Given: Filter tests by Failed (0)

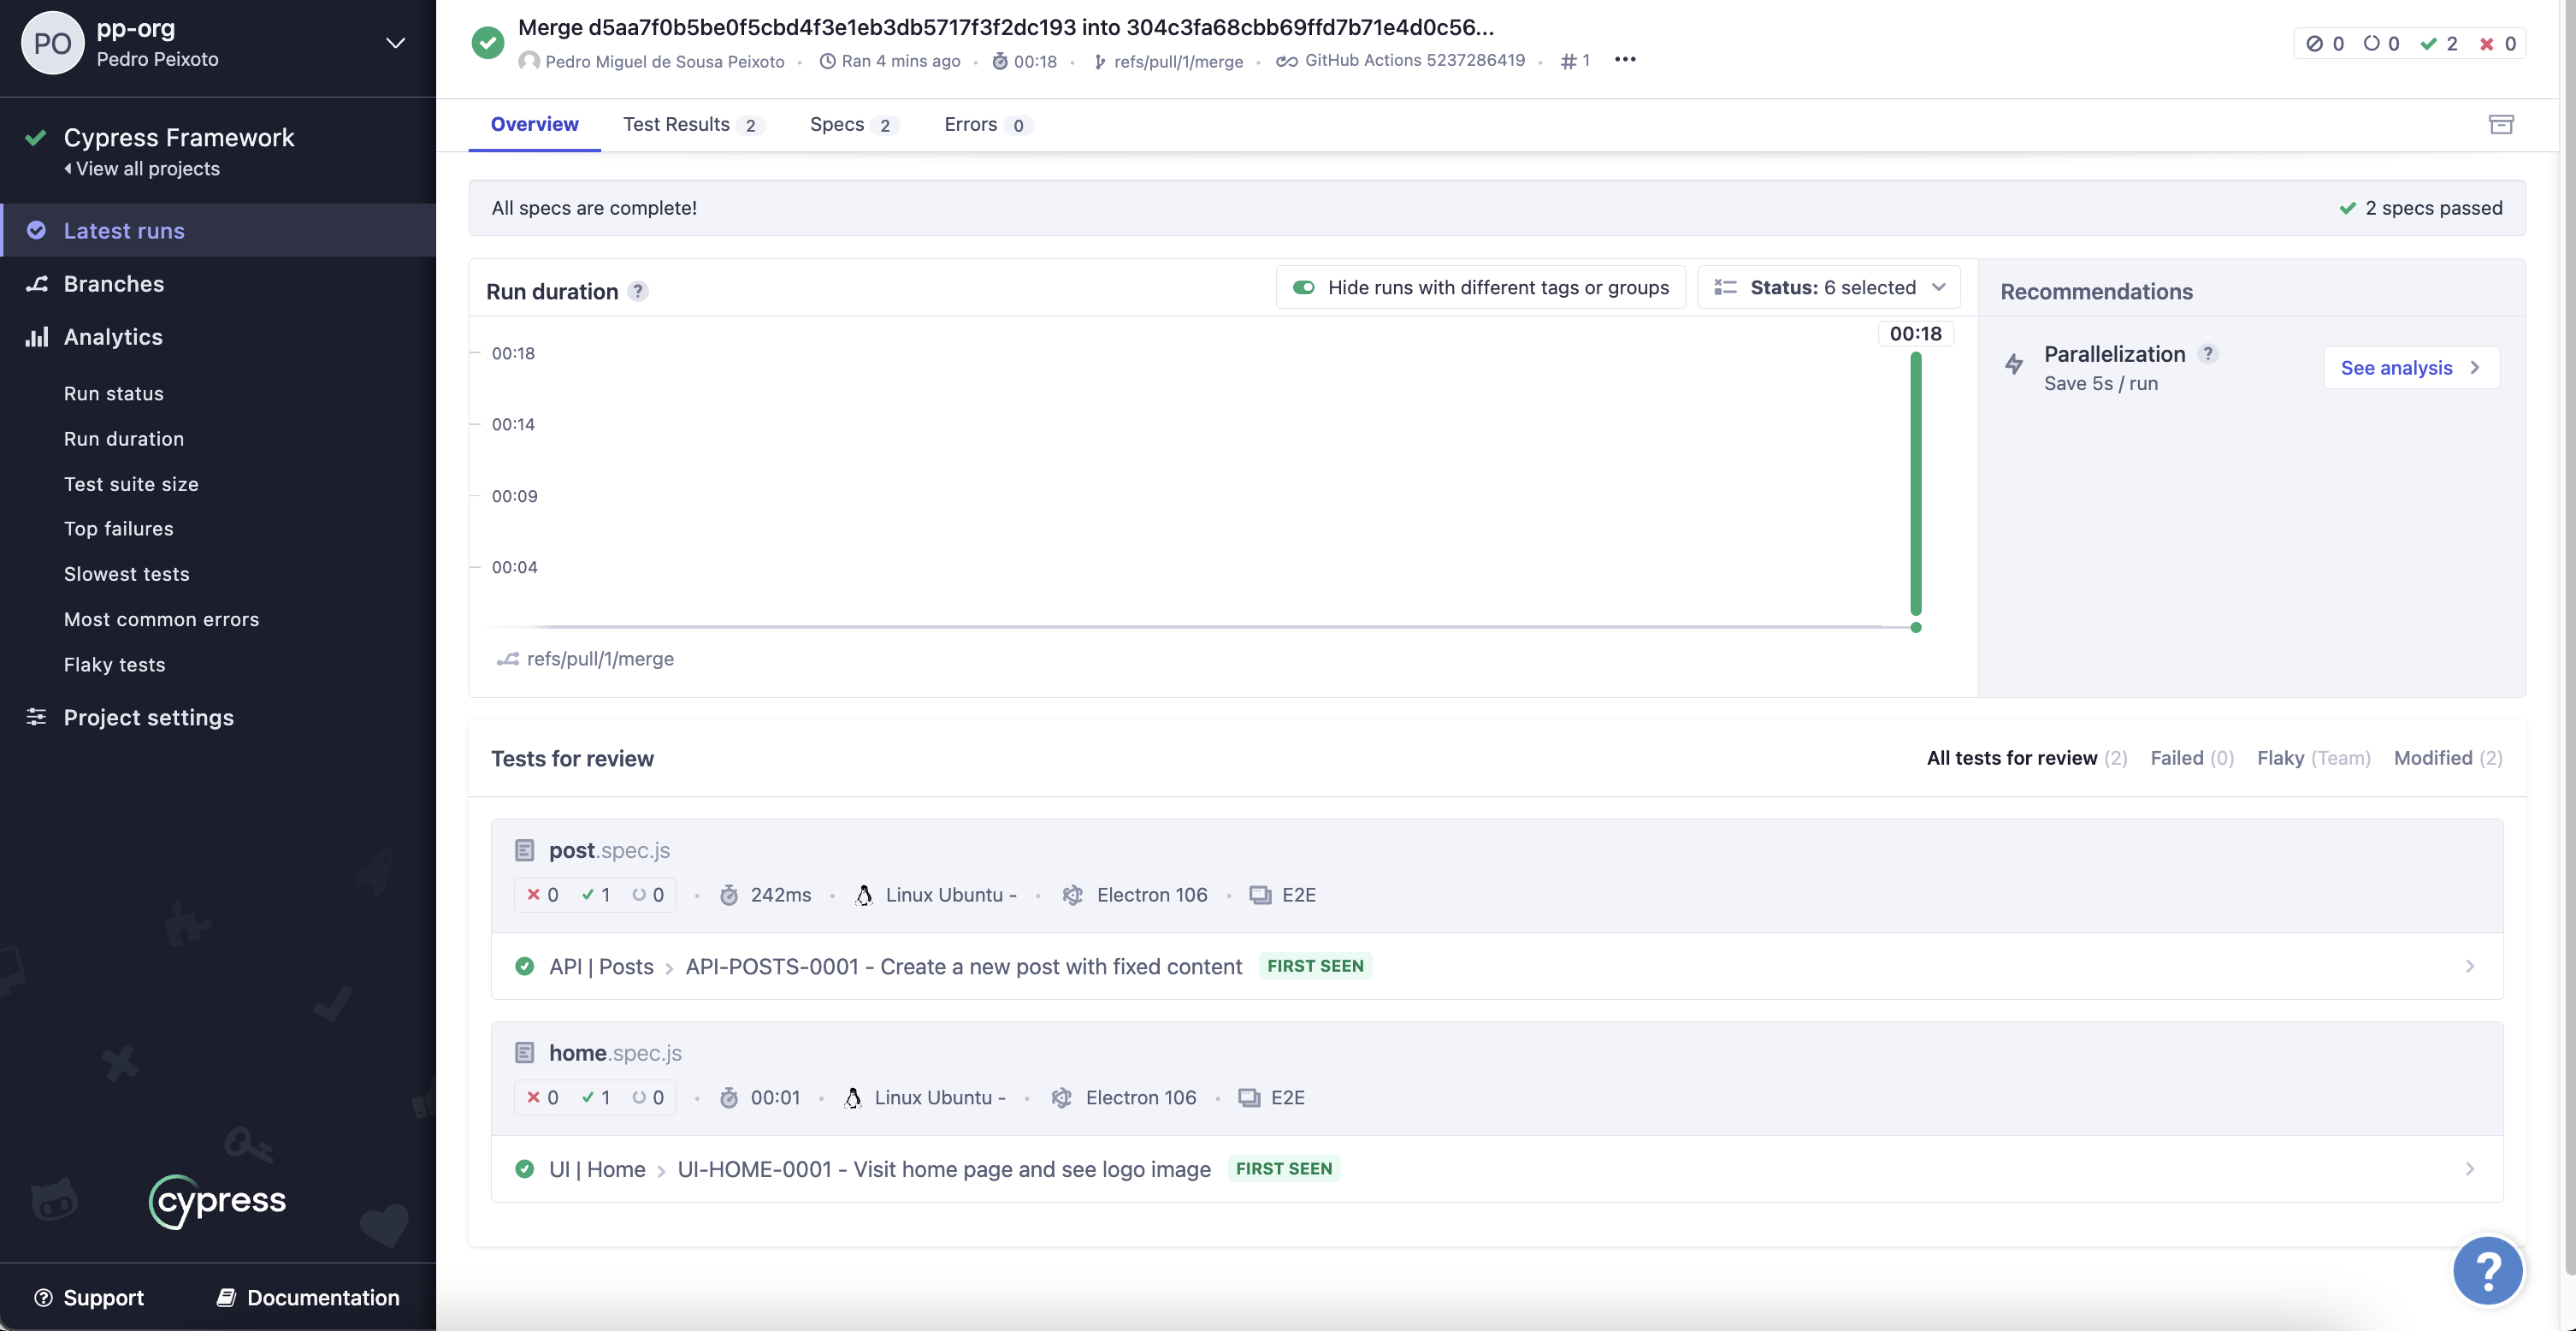Looking at the screenshot, I should point(2191,758).
